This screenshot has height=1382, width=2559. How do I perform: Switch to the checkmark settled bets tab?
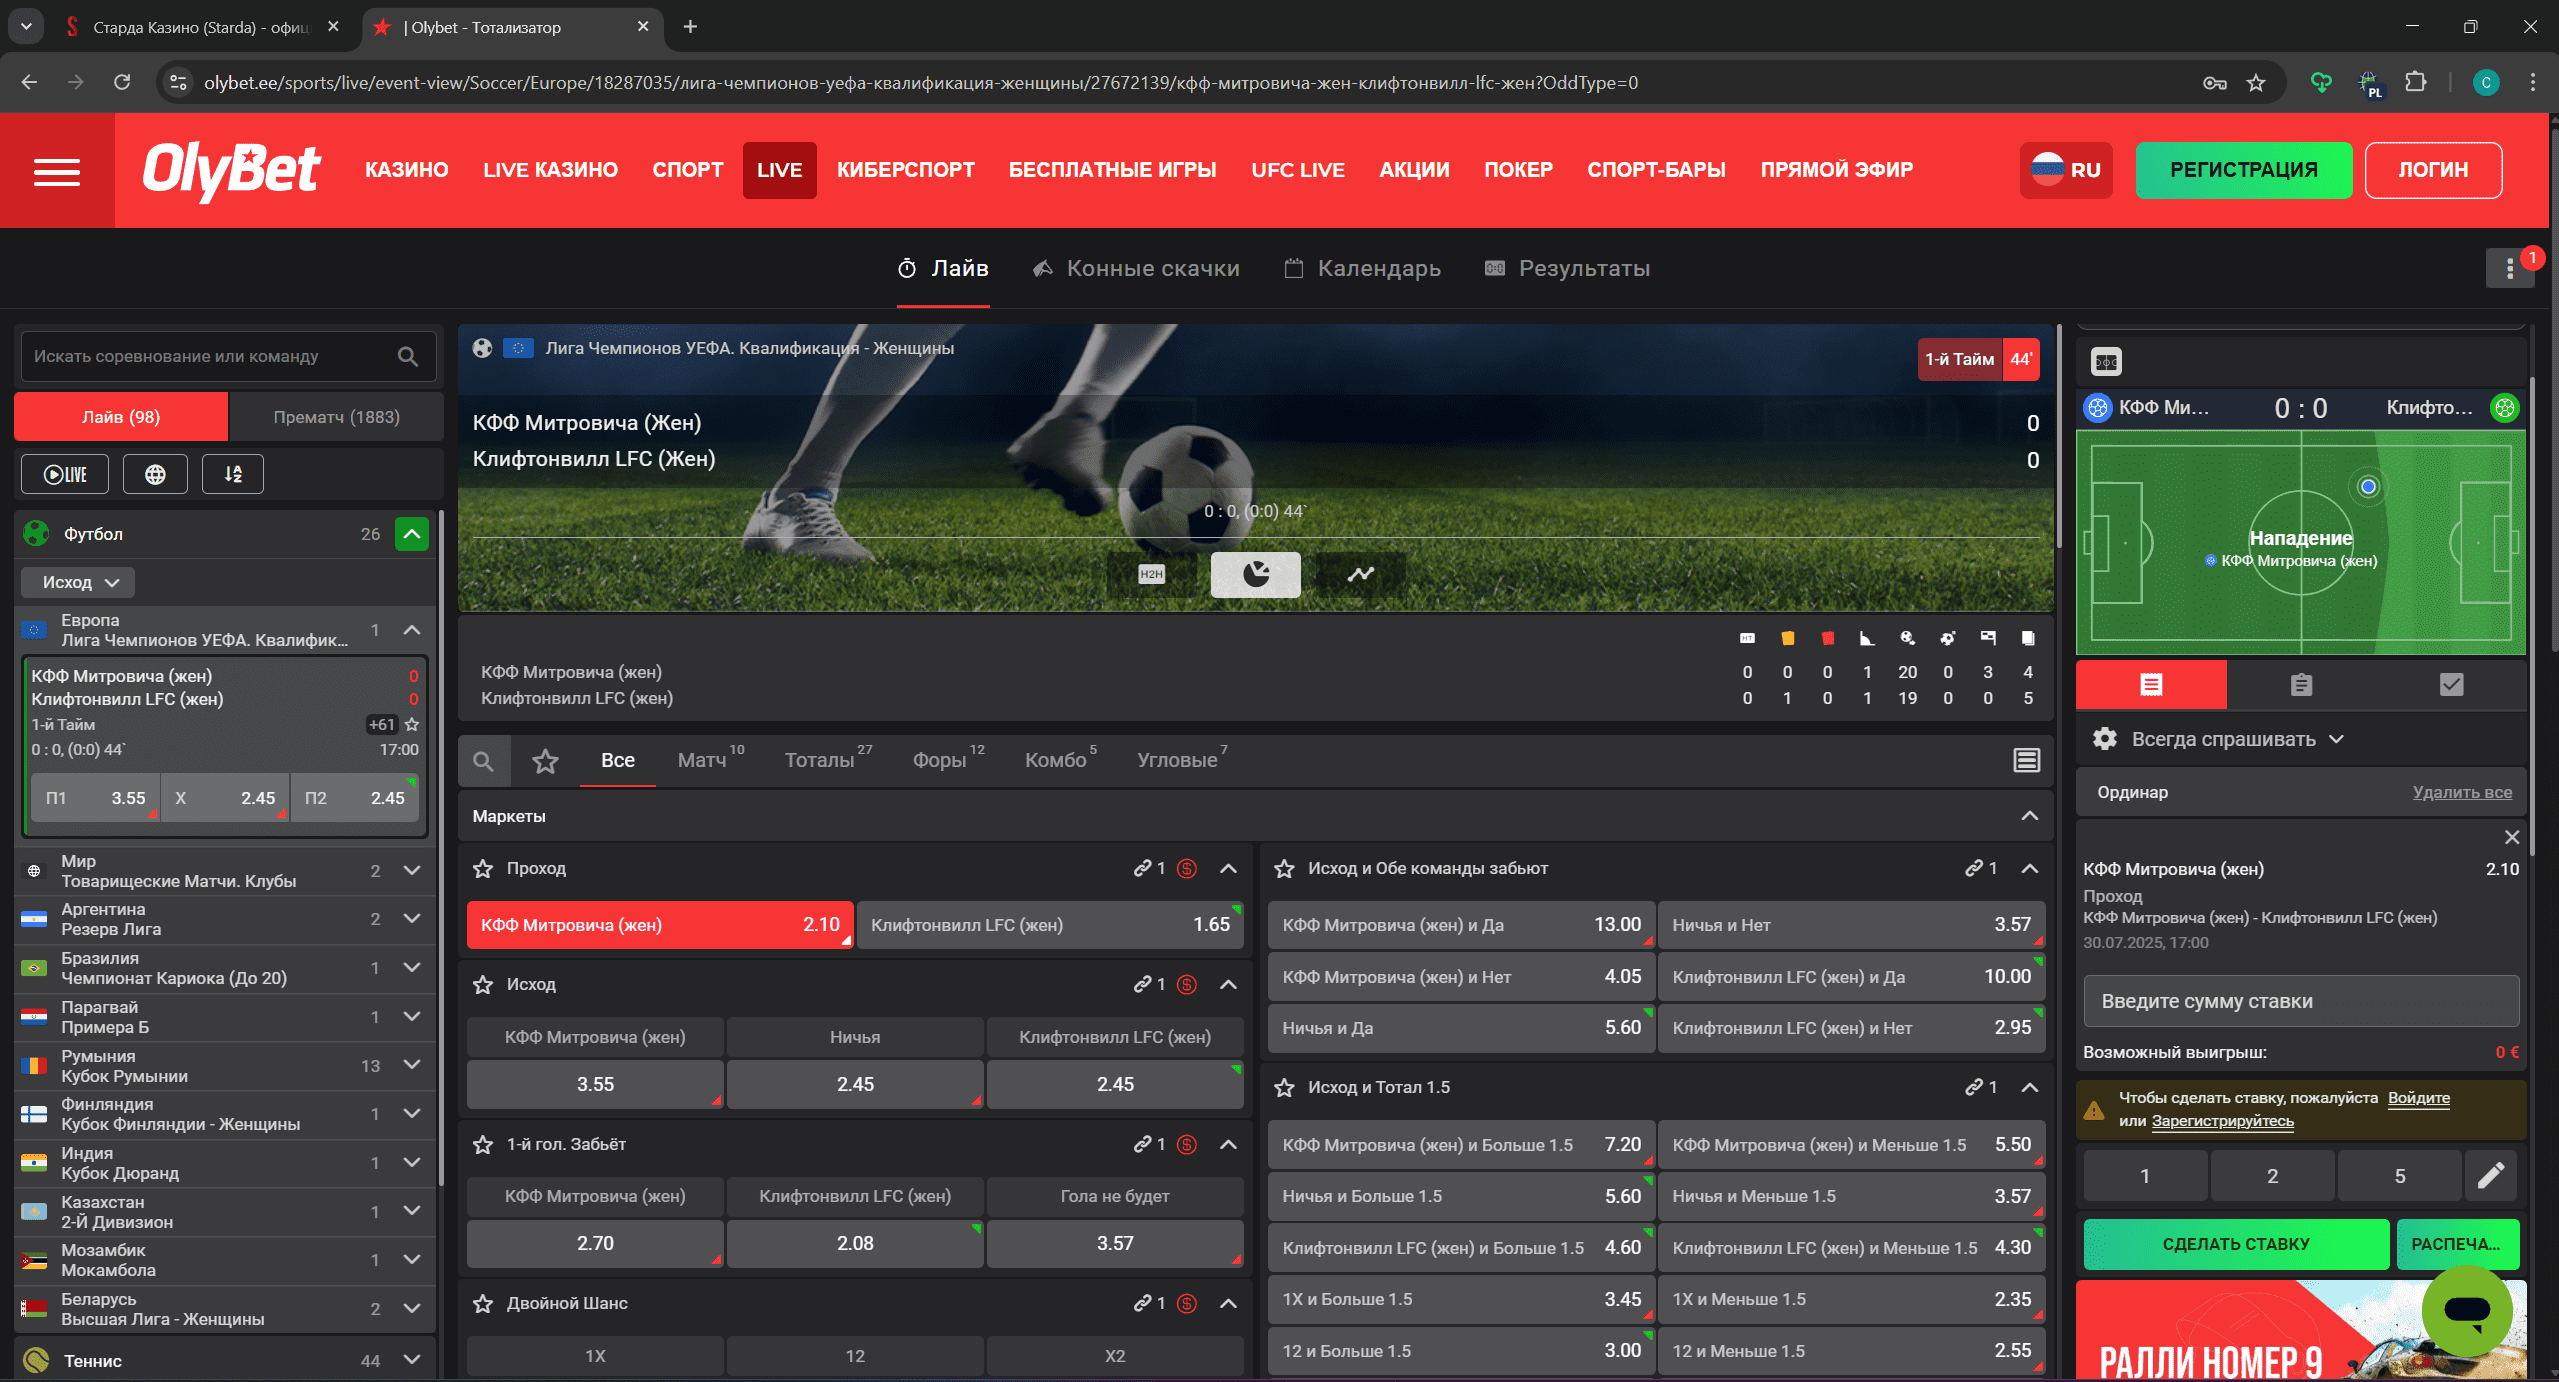coord(2451,685)
